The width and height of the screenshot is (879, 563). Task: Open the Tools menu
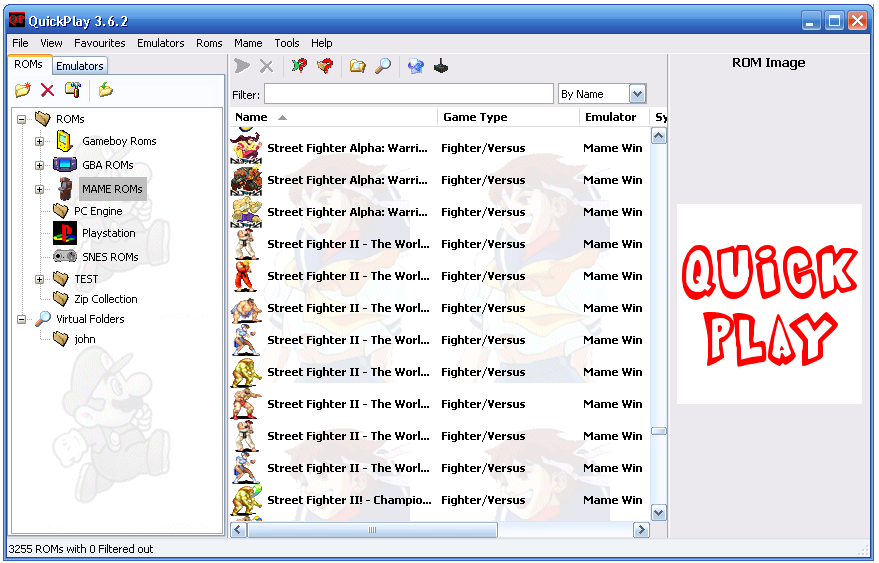286,43
